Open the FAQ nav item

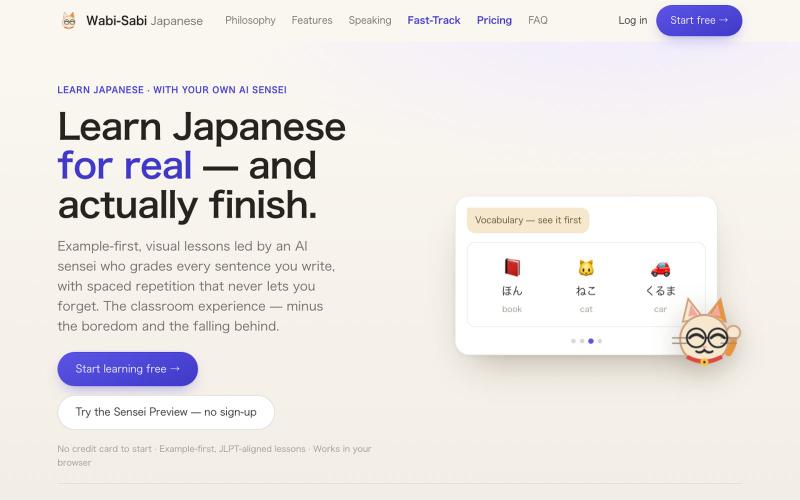click(538, 20)
